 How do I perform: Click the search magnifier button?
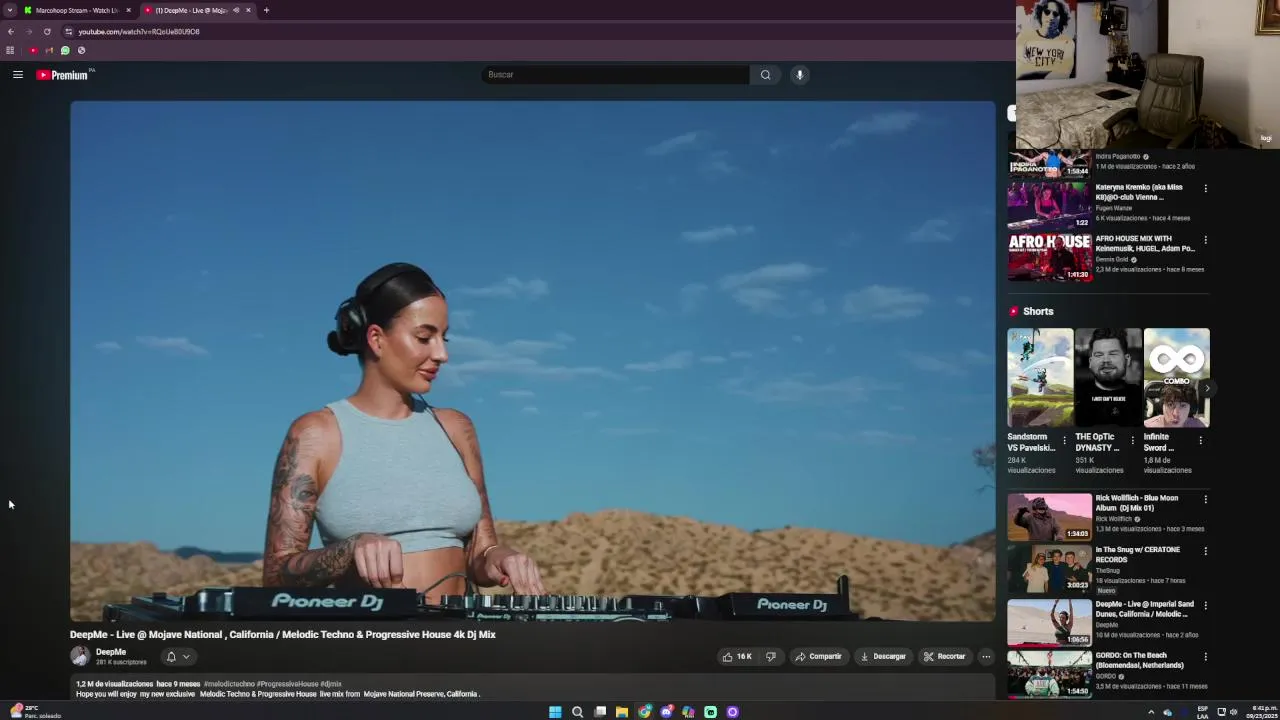(x=765, y=74)
